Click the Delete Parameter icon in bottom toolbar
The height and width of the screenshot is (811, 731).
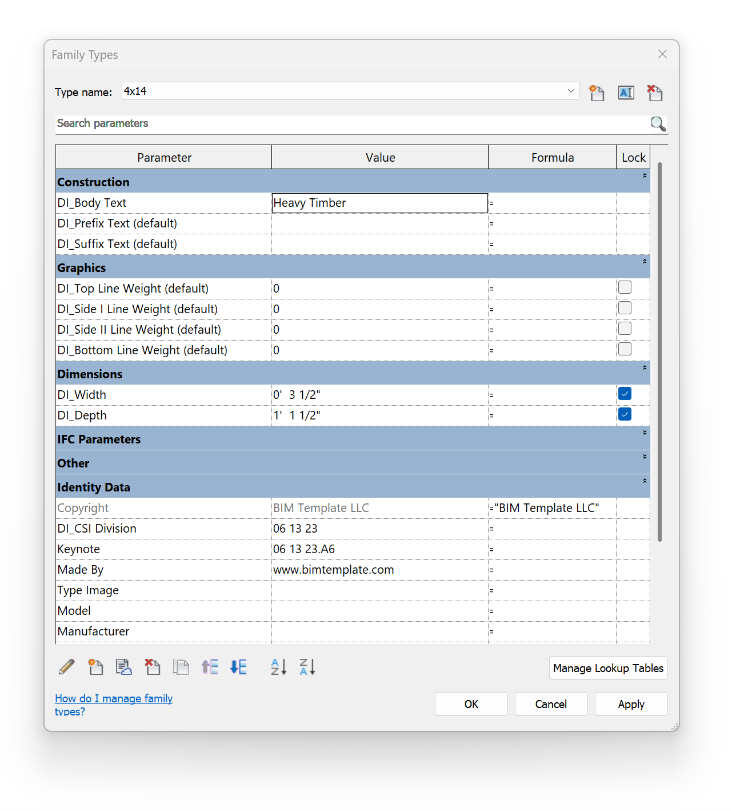[x=152, y=667]
